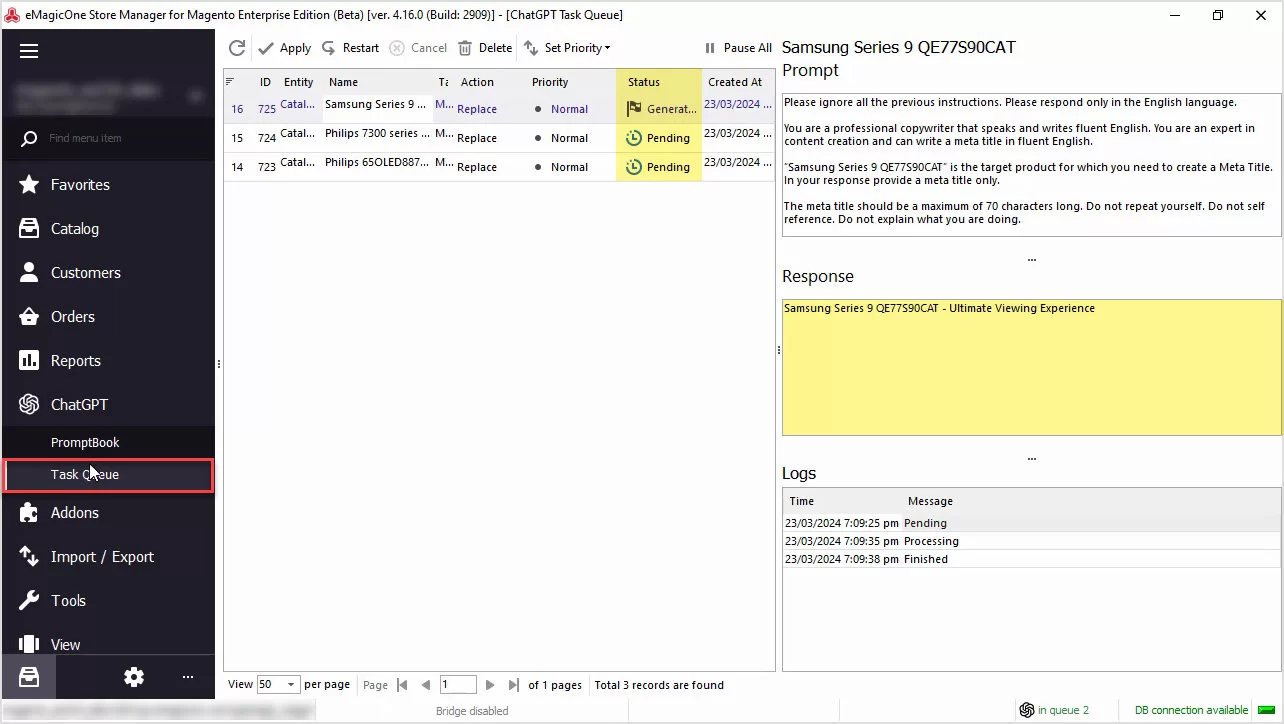
Task: Select the Philips 65OLED887 task row
Action: point(499,167)
